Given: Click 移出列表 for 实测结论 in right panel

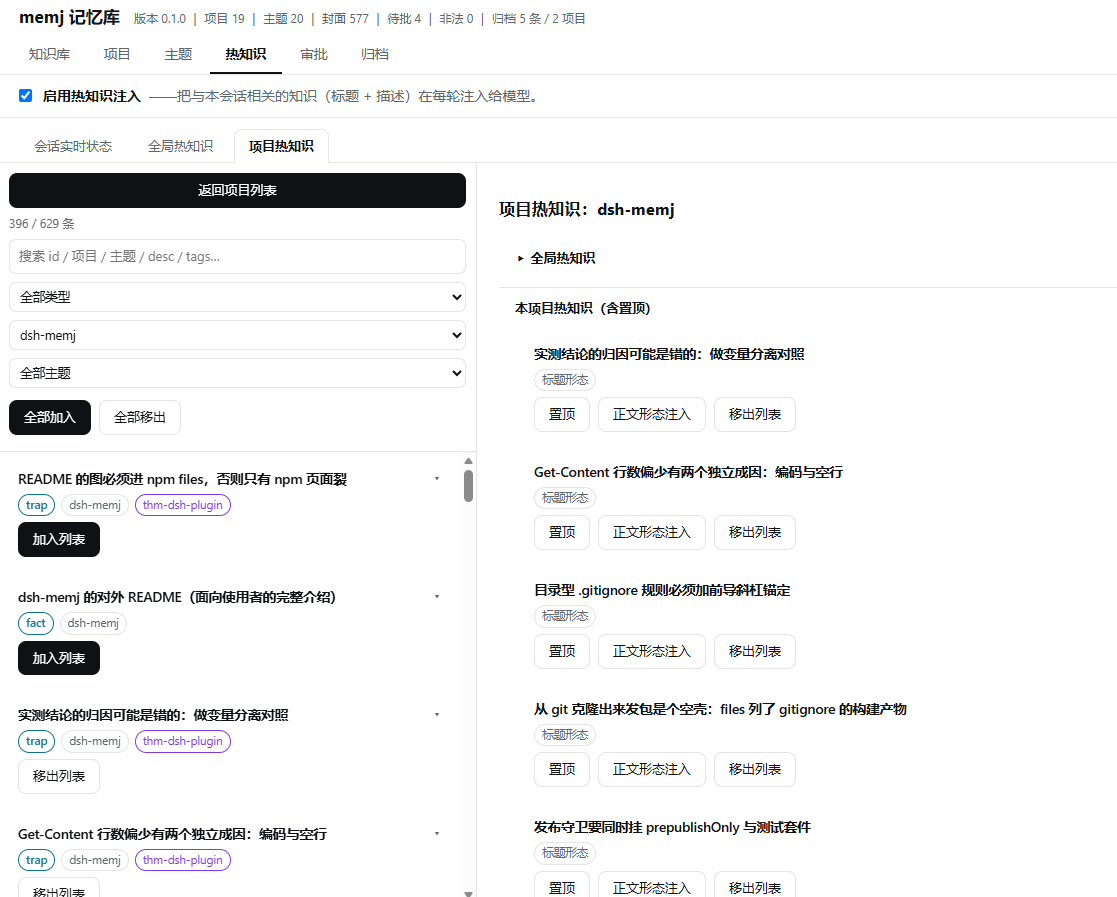Looking at the screenshot, I should [755, 415].
